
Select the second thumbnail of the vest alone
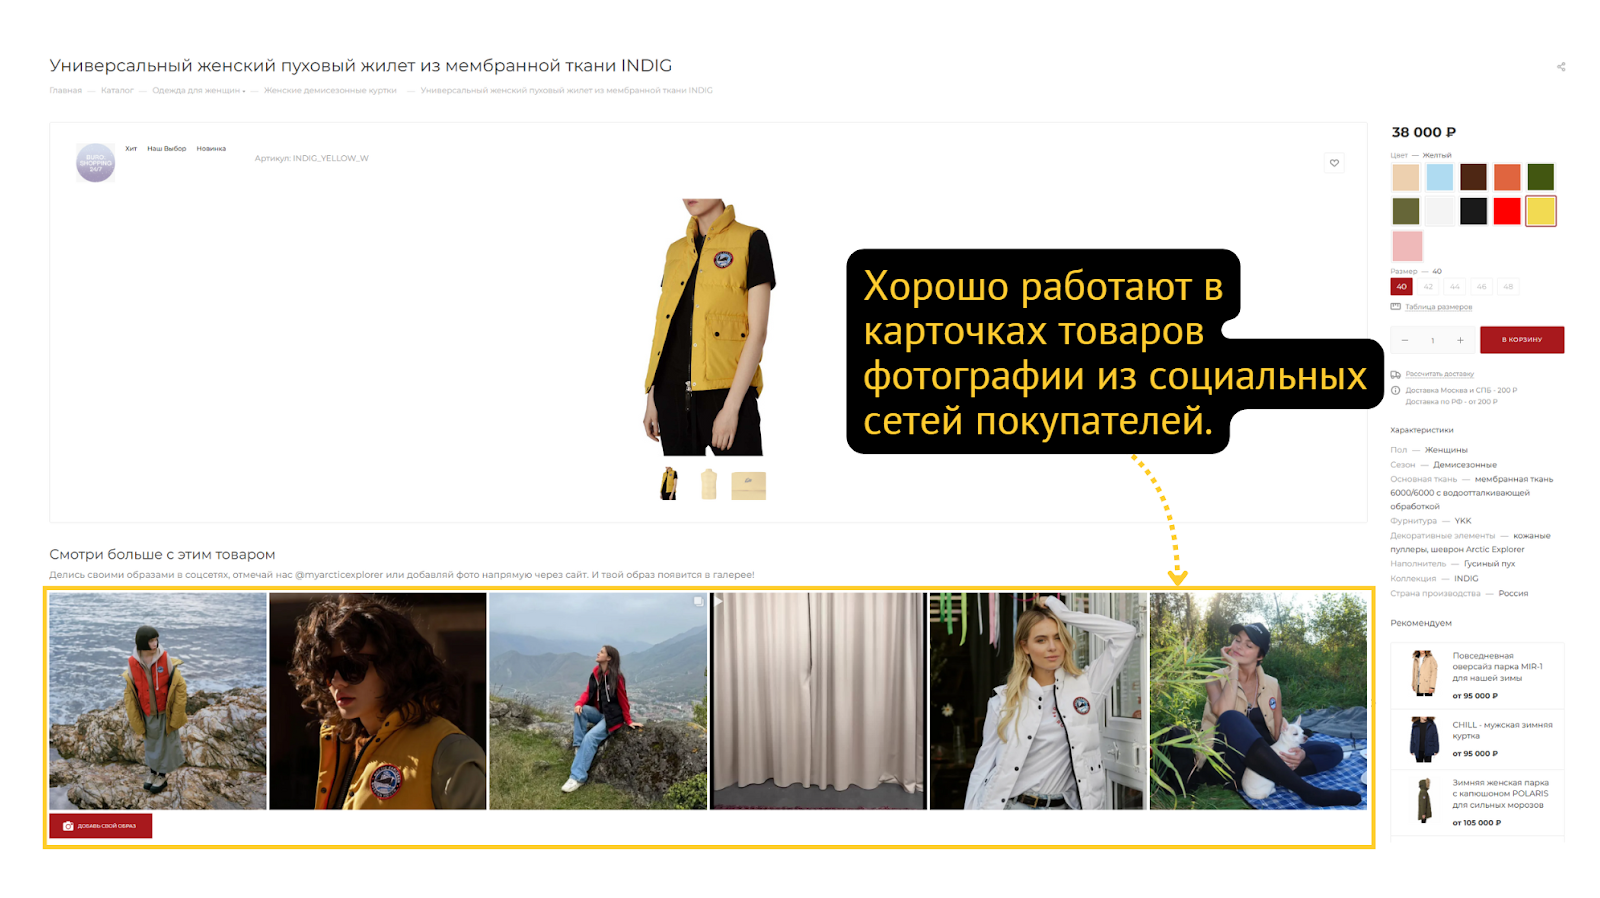(709, 484)
